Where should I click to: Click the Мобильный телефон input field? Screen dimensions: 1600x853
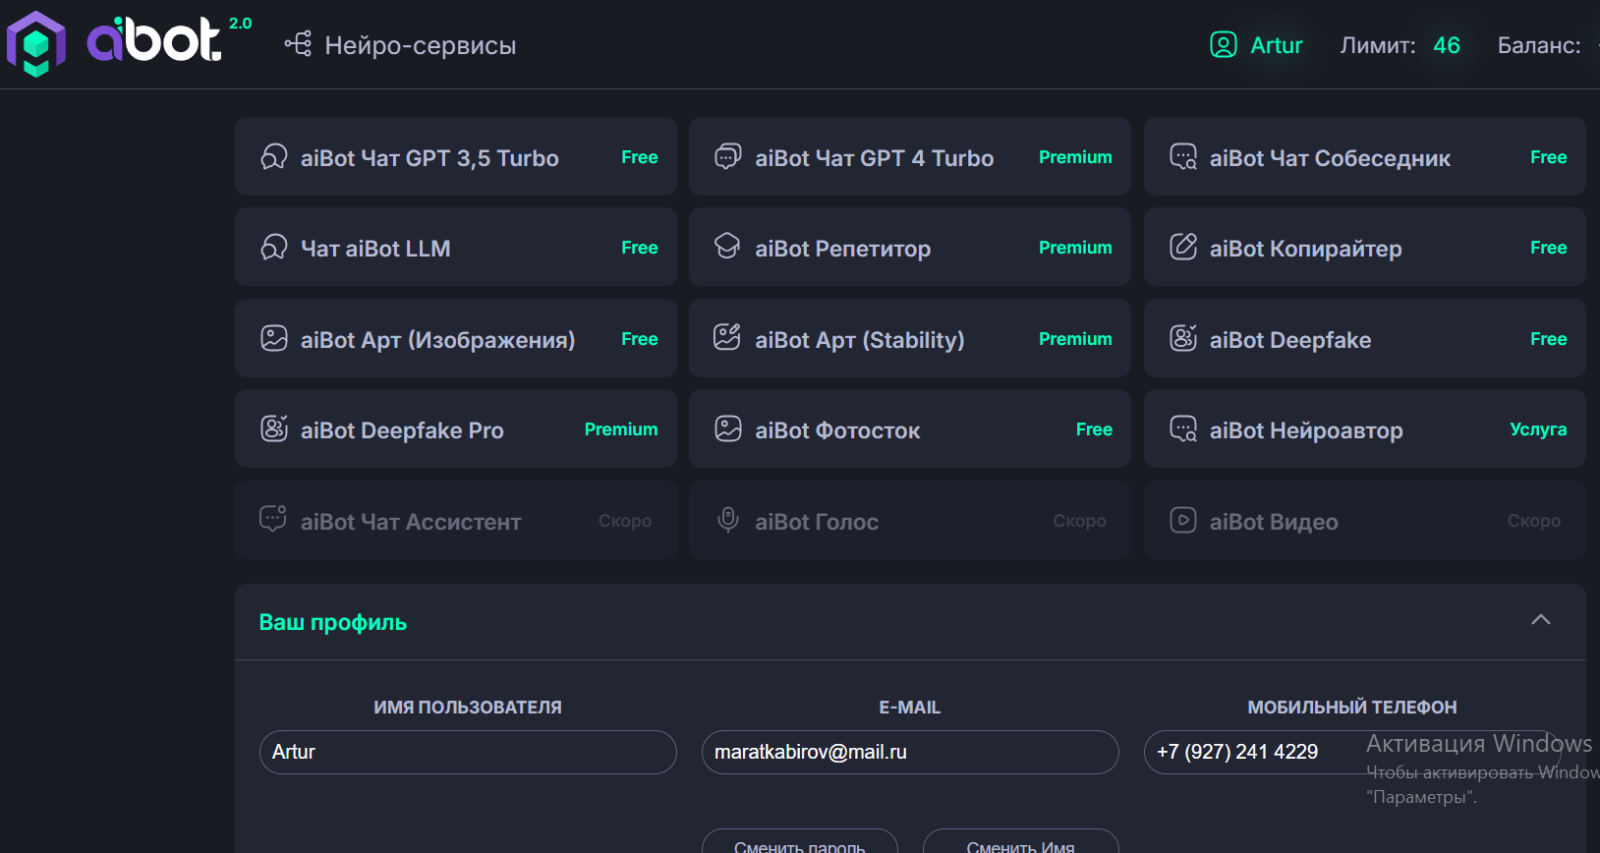pos(1352,752)
